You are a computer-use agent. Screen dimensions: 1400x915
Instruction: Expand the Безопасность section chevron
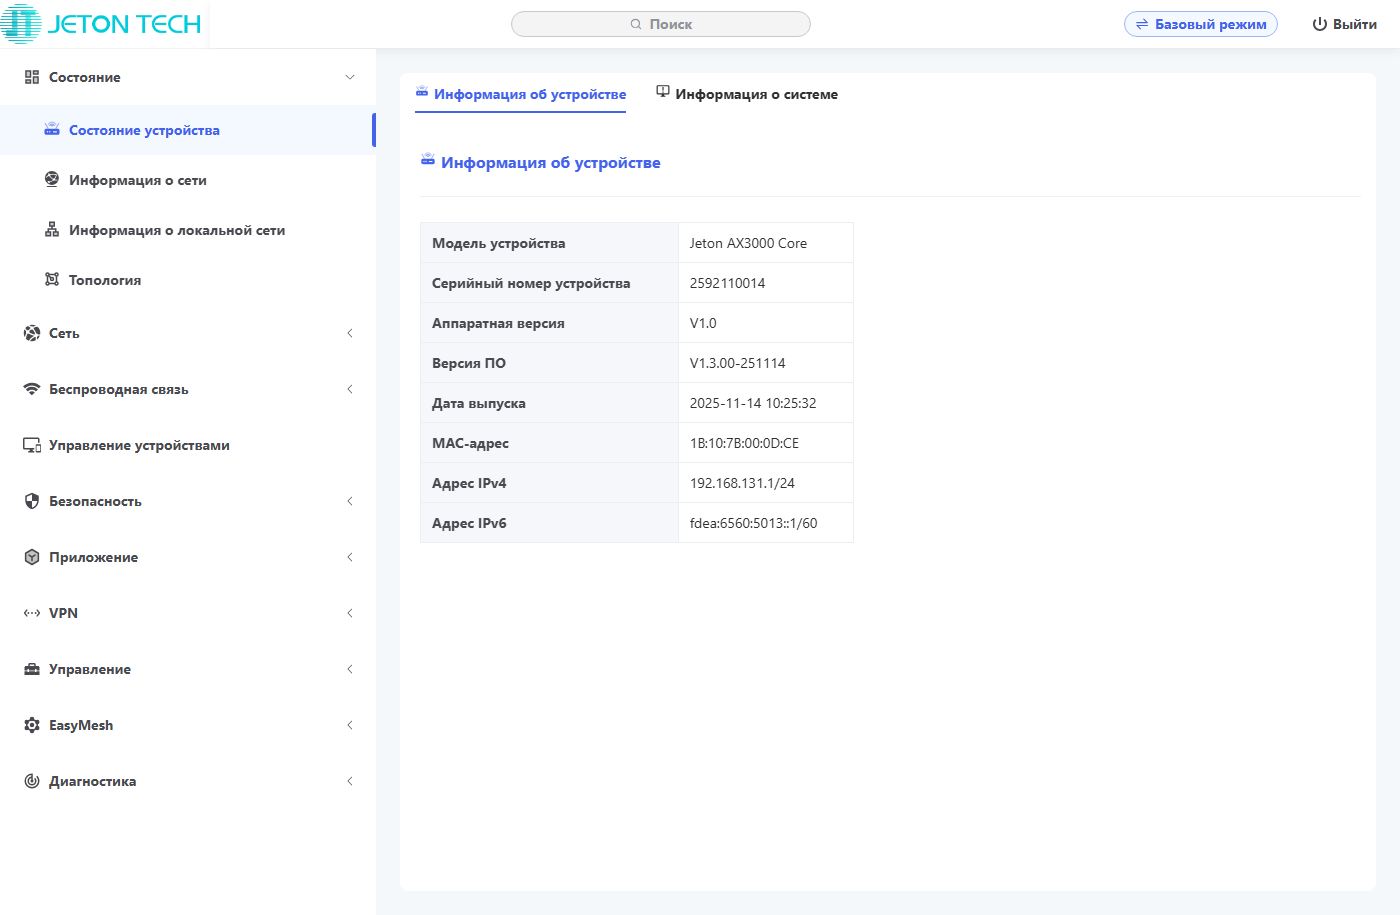pos(350,501)
